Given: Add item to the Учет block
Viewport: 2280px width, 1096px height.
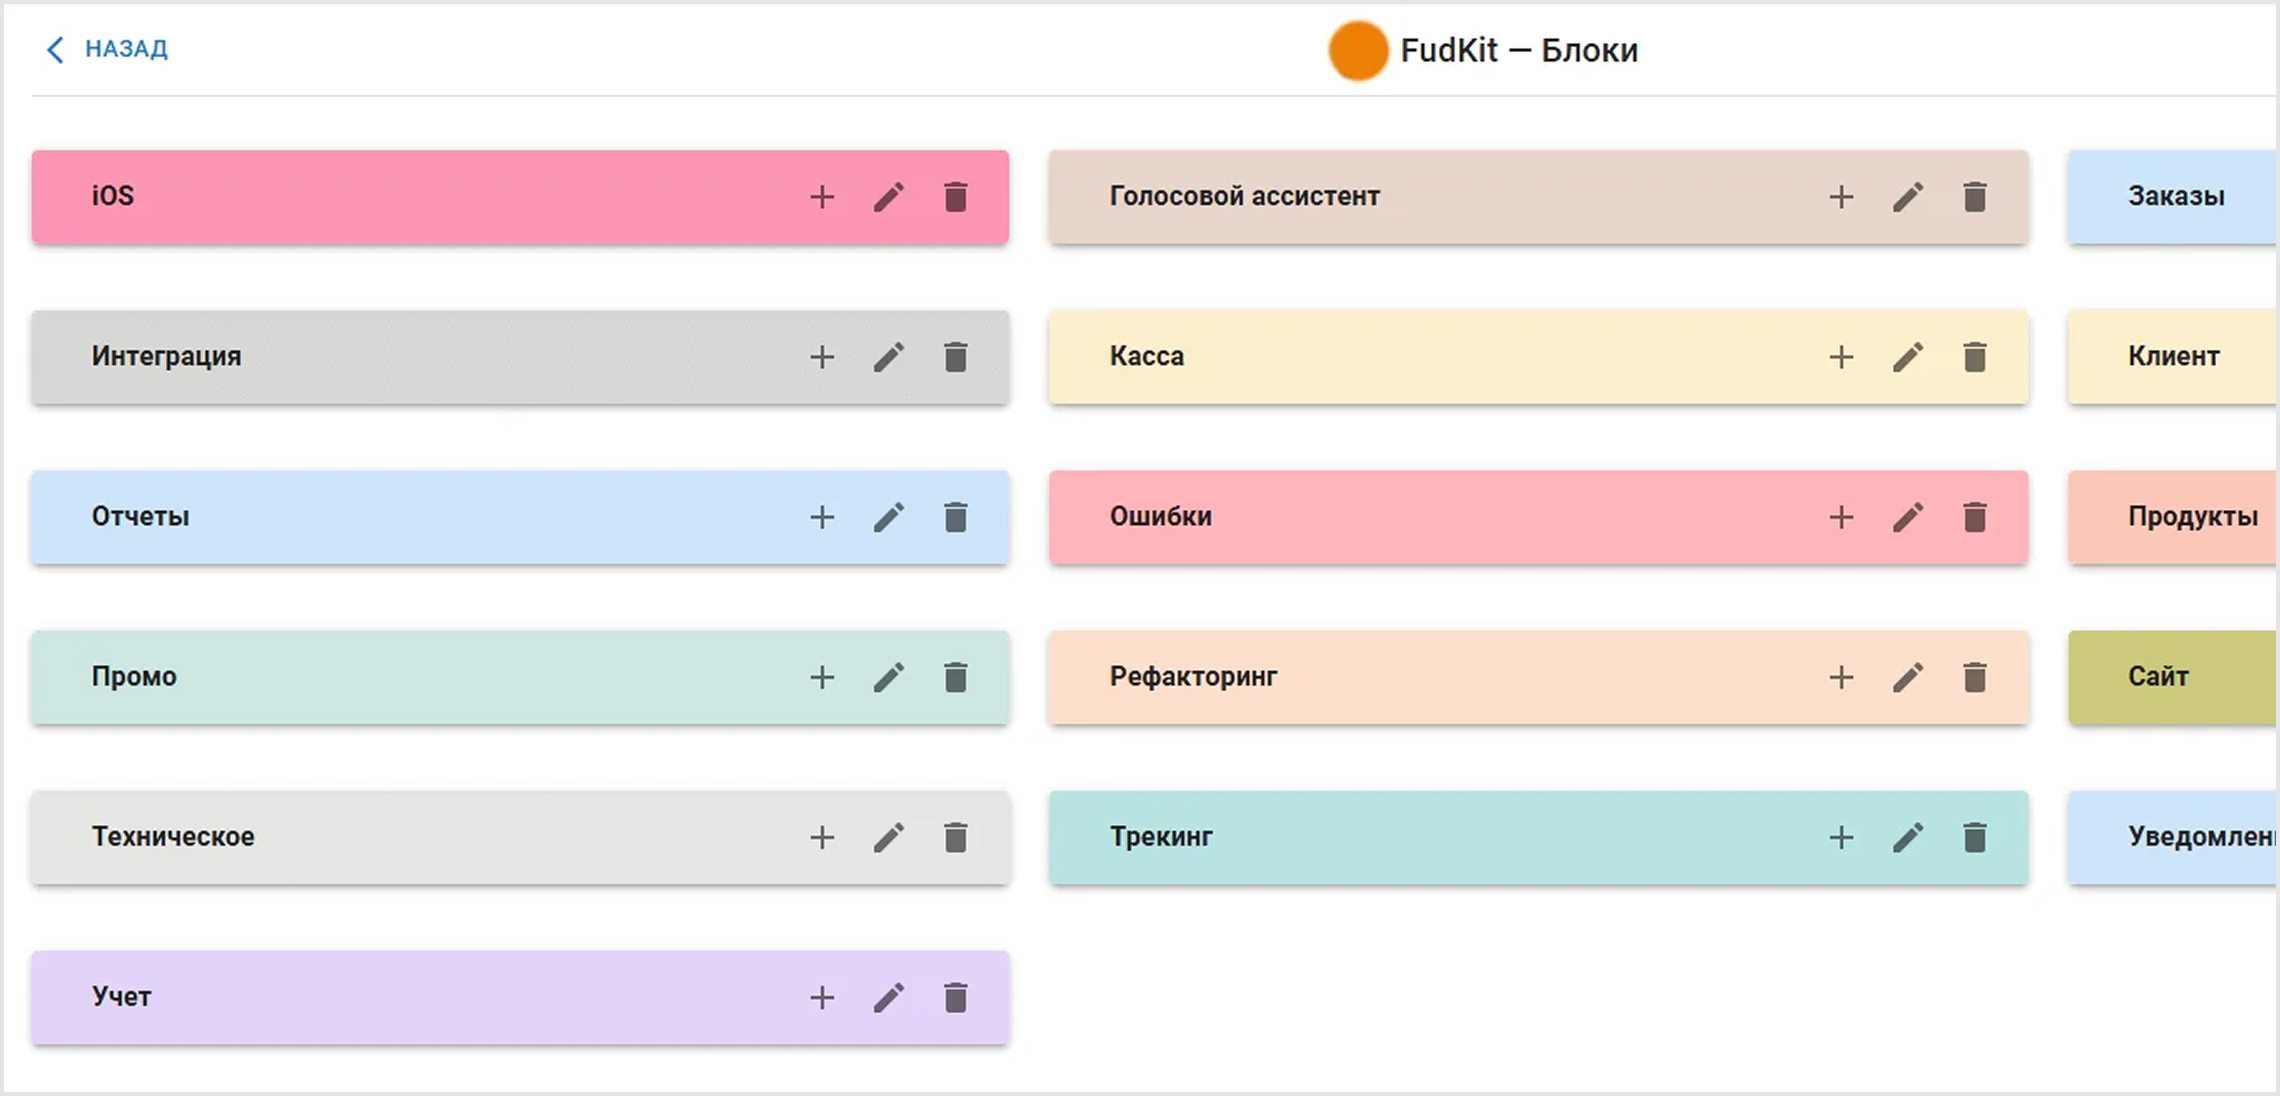Looking at the screenshot, I should (822, 997).
